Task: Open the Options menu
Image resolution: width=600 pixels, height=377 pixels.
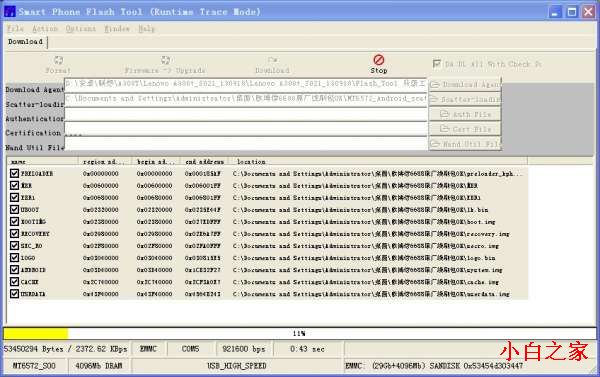Action: 81,28
